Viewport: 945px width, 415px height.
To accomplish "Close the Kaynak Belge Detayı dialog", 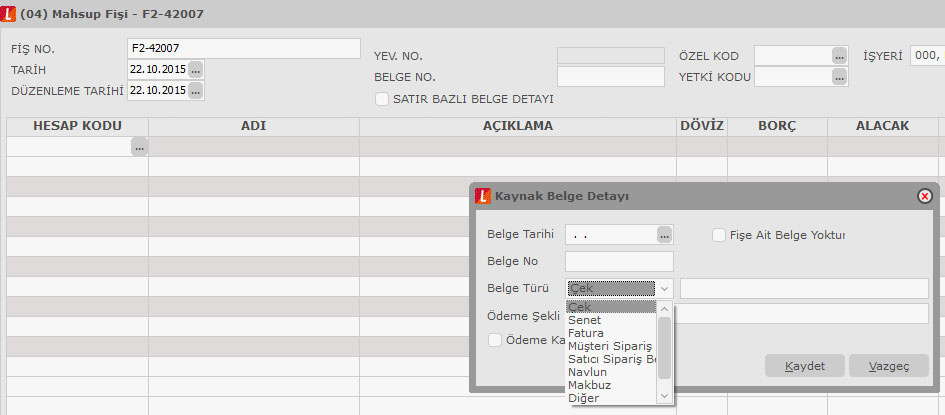I will [924, 196].
